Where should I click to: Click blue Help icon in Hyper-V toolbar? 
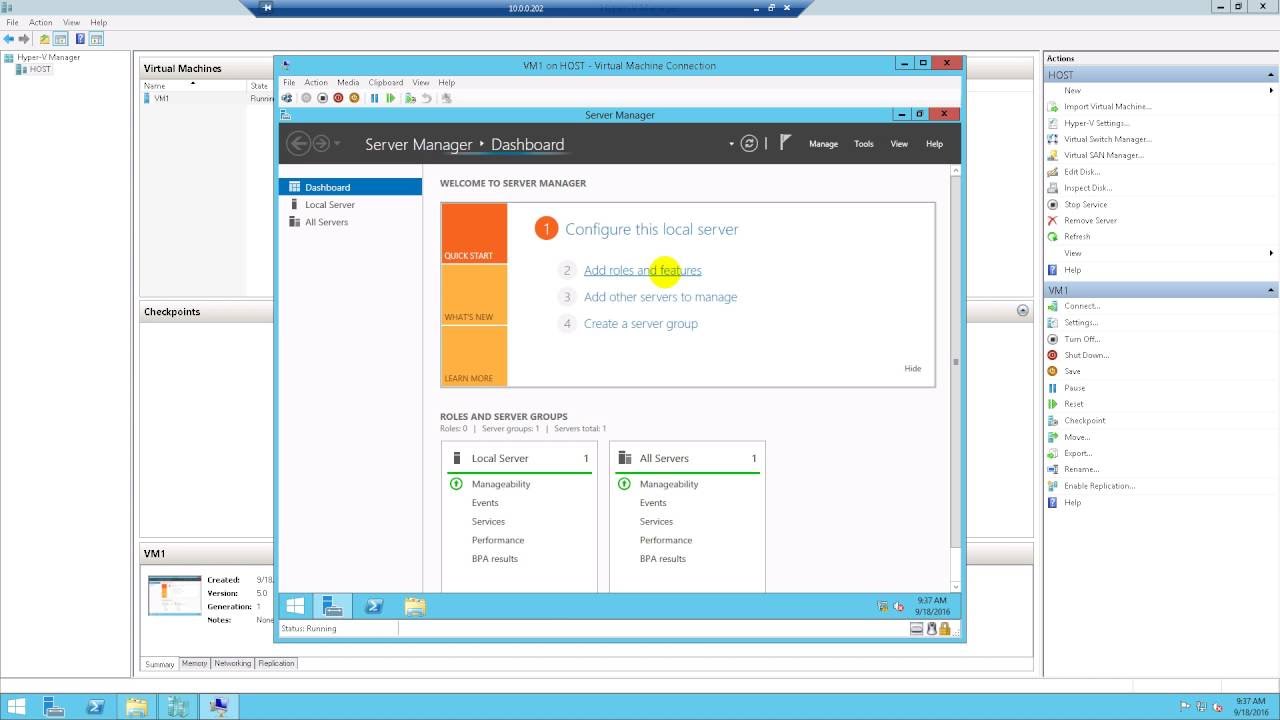(80, 39)
